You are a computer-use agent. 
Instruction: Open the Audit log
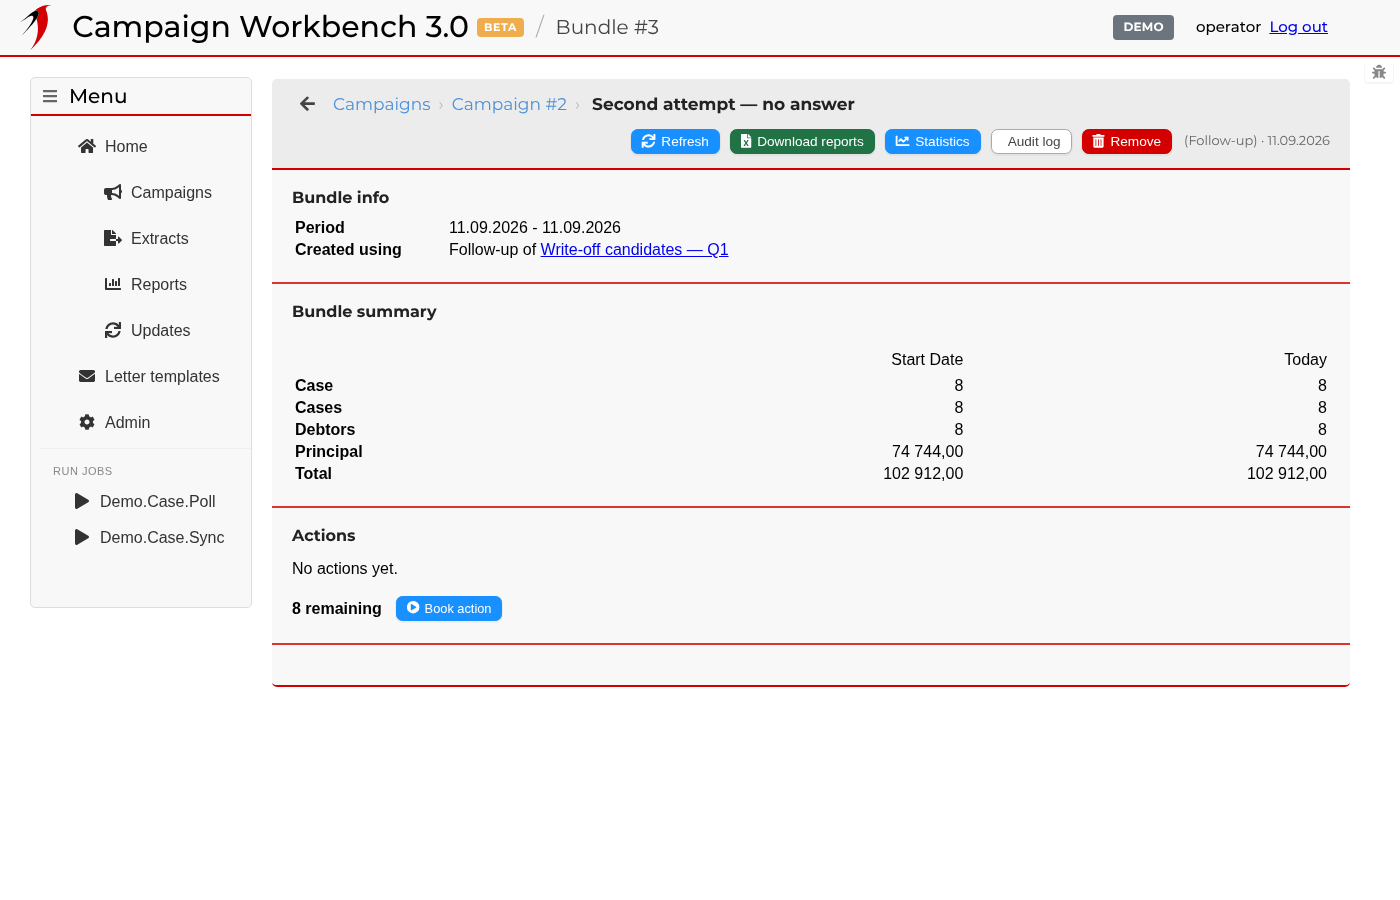pos(1032,141)
